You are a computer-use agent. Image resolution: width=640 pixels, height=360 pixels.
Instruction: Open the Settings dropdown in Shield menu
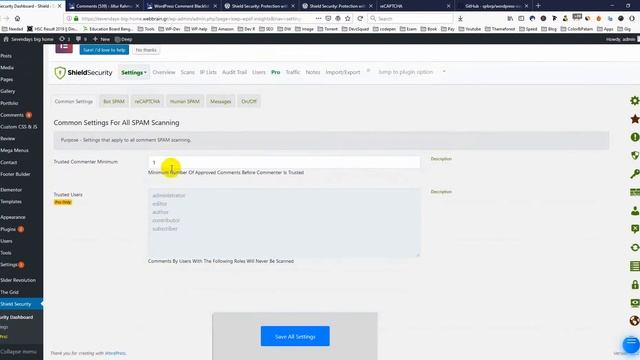point(133,72)
